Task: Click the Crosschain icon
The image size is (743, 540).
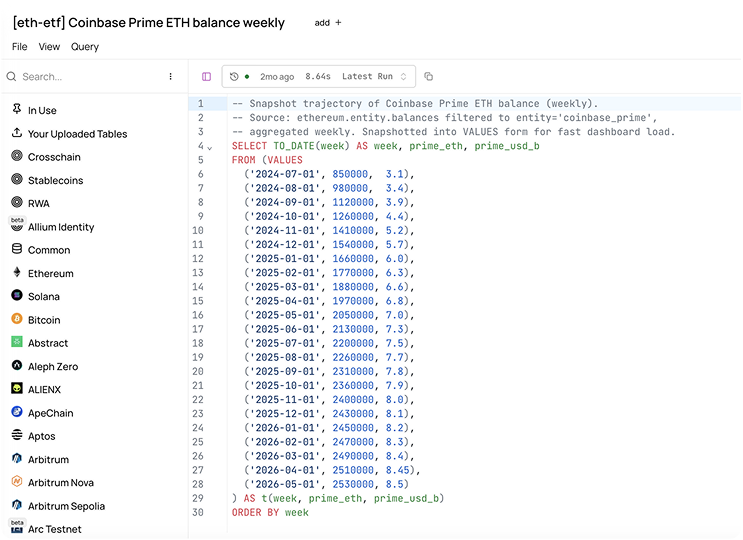Action: click(x=17, y=156)
